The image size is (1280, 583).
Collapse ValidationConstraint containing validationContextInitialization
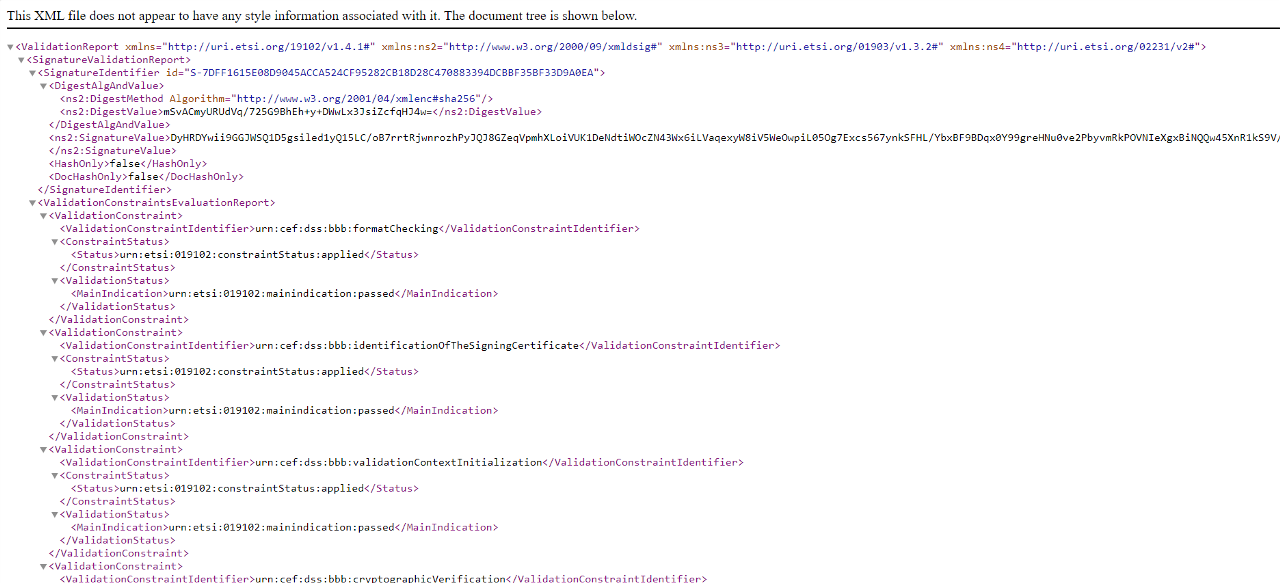pos(44,450)
